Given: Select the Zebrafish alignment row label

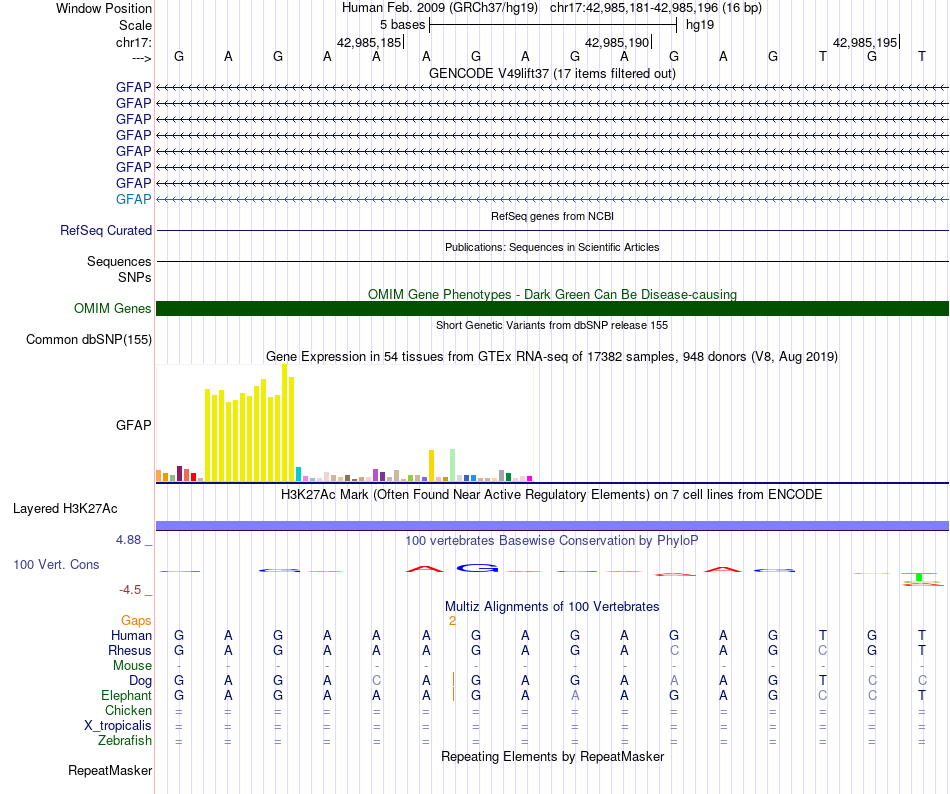Looking at the screenshot, I should 125,741.
